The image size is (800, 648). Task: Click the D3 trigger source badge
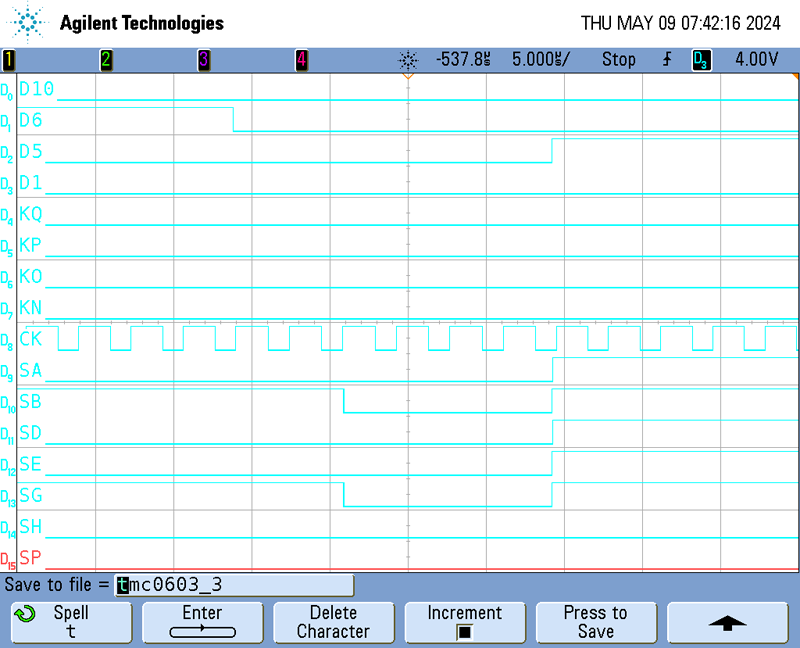pos(702,60)
